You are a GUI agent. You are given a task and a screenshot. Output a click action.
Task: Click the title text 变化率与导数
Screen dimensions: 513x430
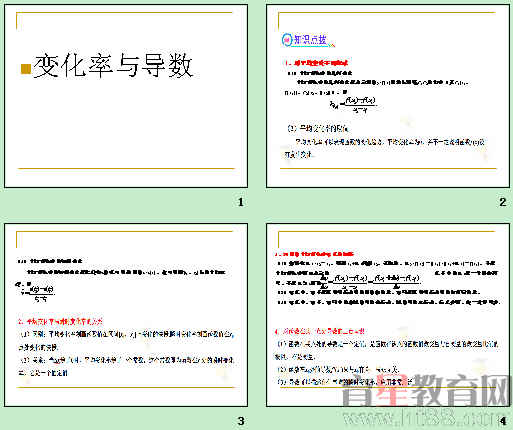[x=113, y=66]
